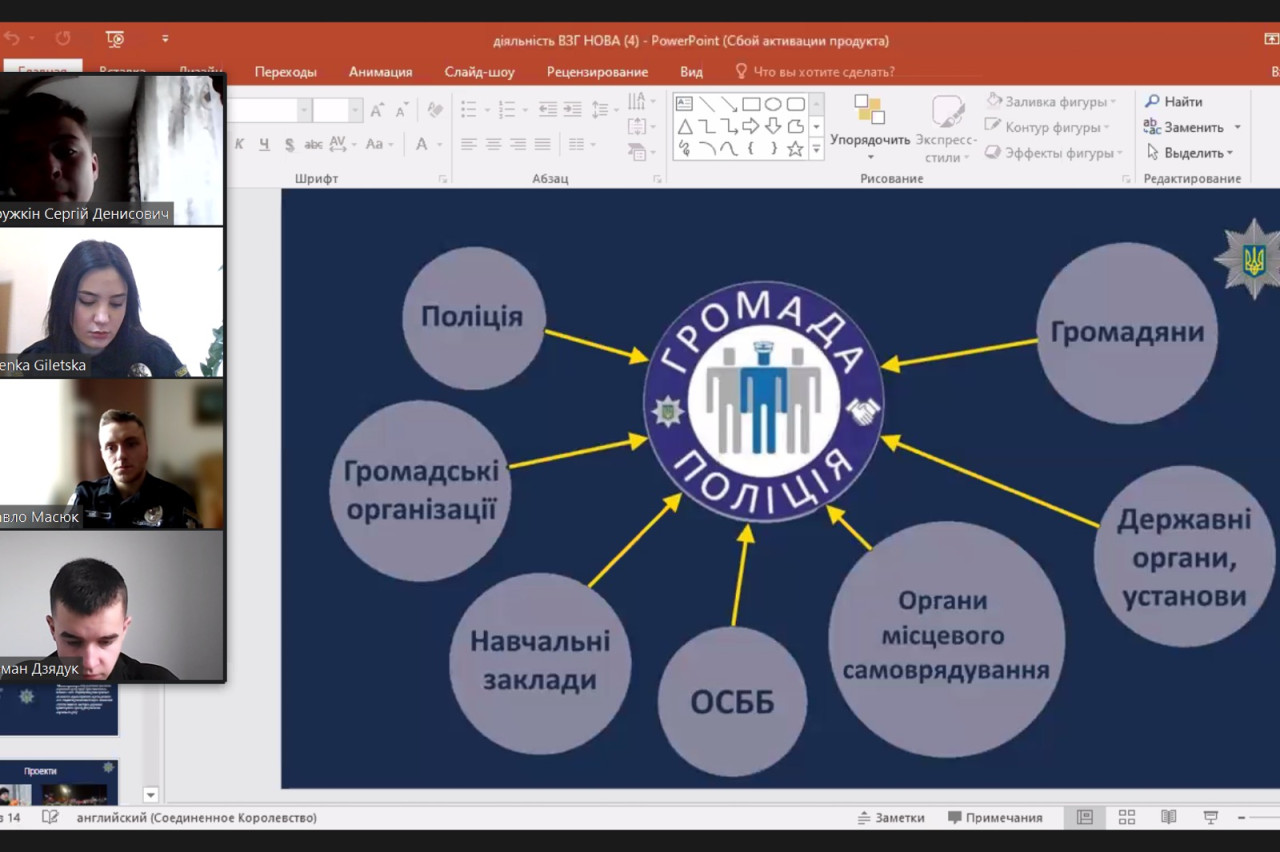Image resolution: width=1280 pixels, height=852 pixels.
Task: Toggle underline (Ч) formatting
Action: pos(264,144)
